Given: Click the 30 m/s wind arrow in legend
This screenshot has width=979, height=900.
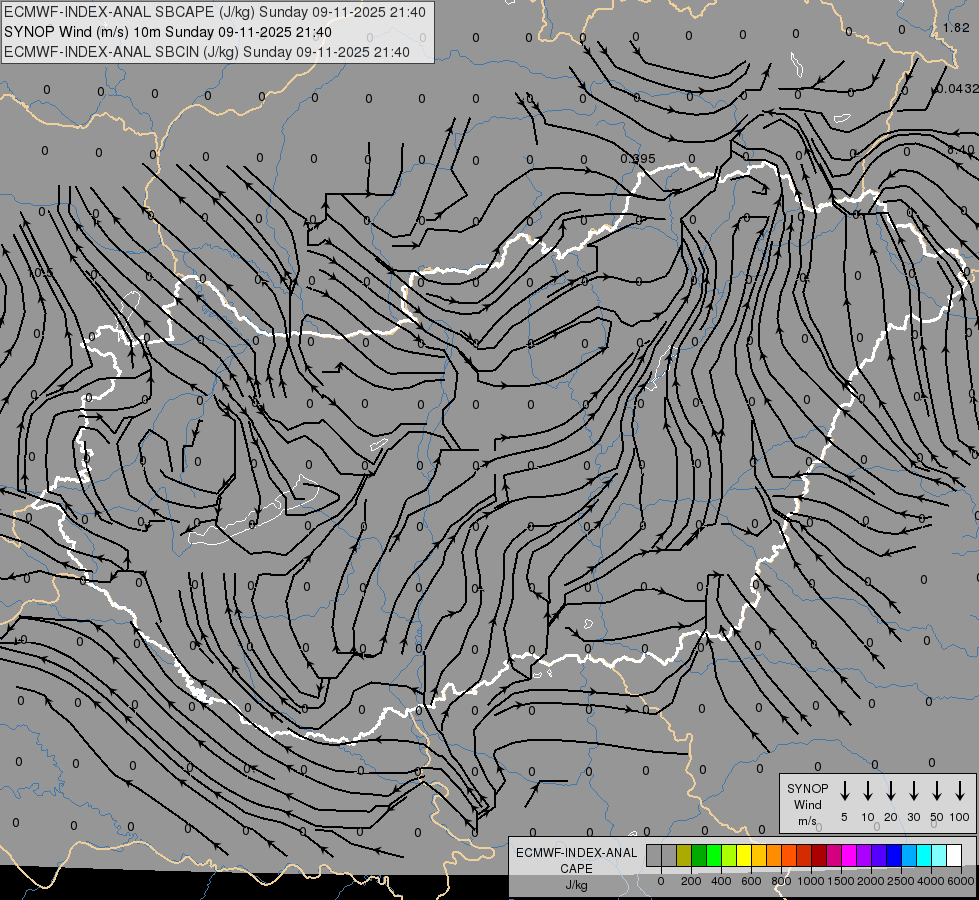Looking at the screenshot, I should pyautogui.click(x=913, y=791).
